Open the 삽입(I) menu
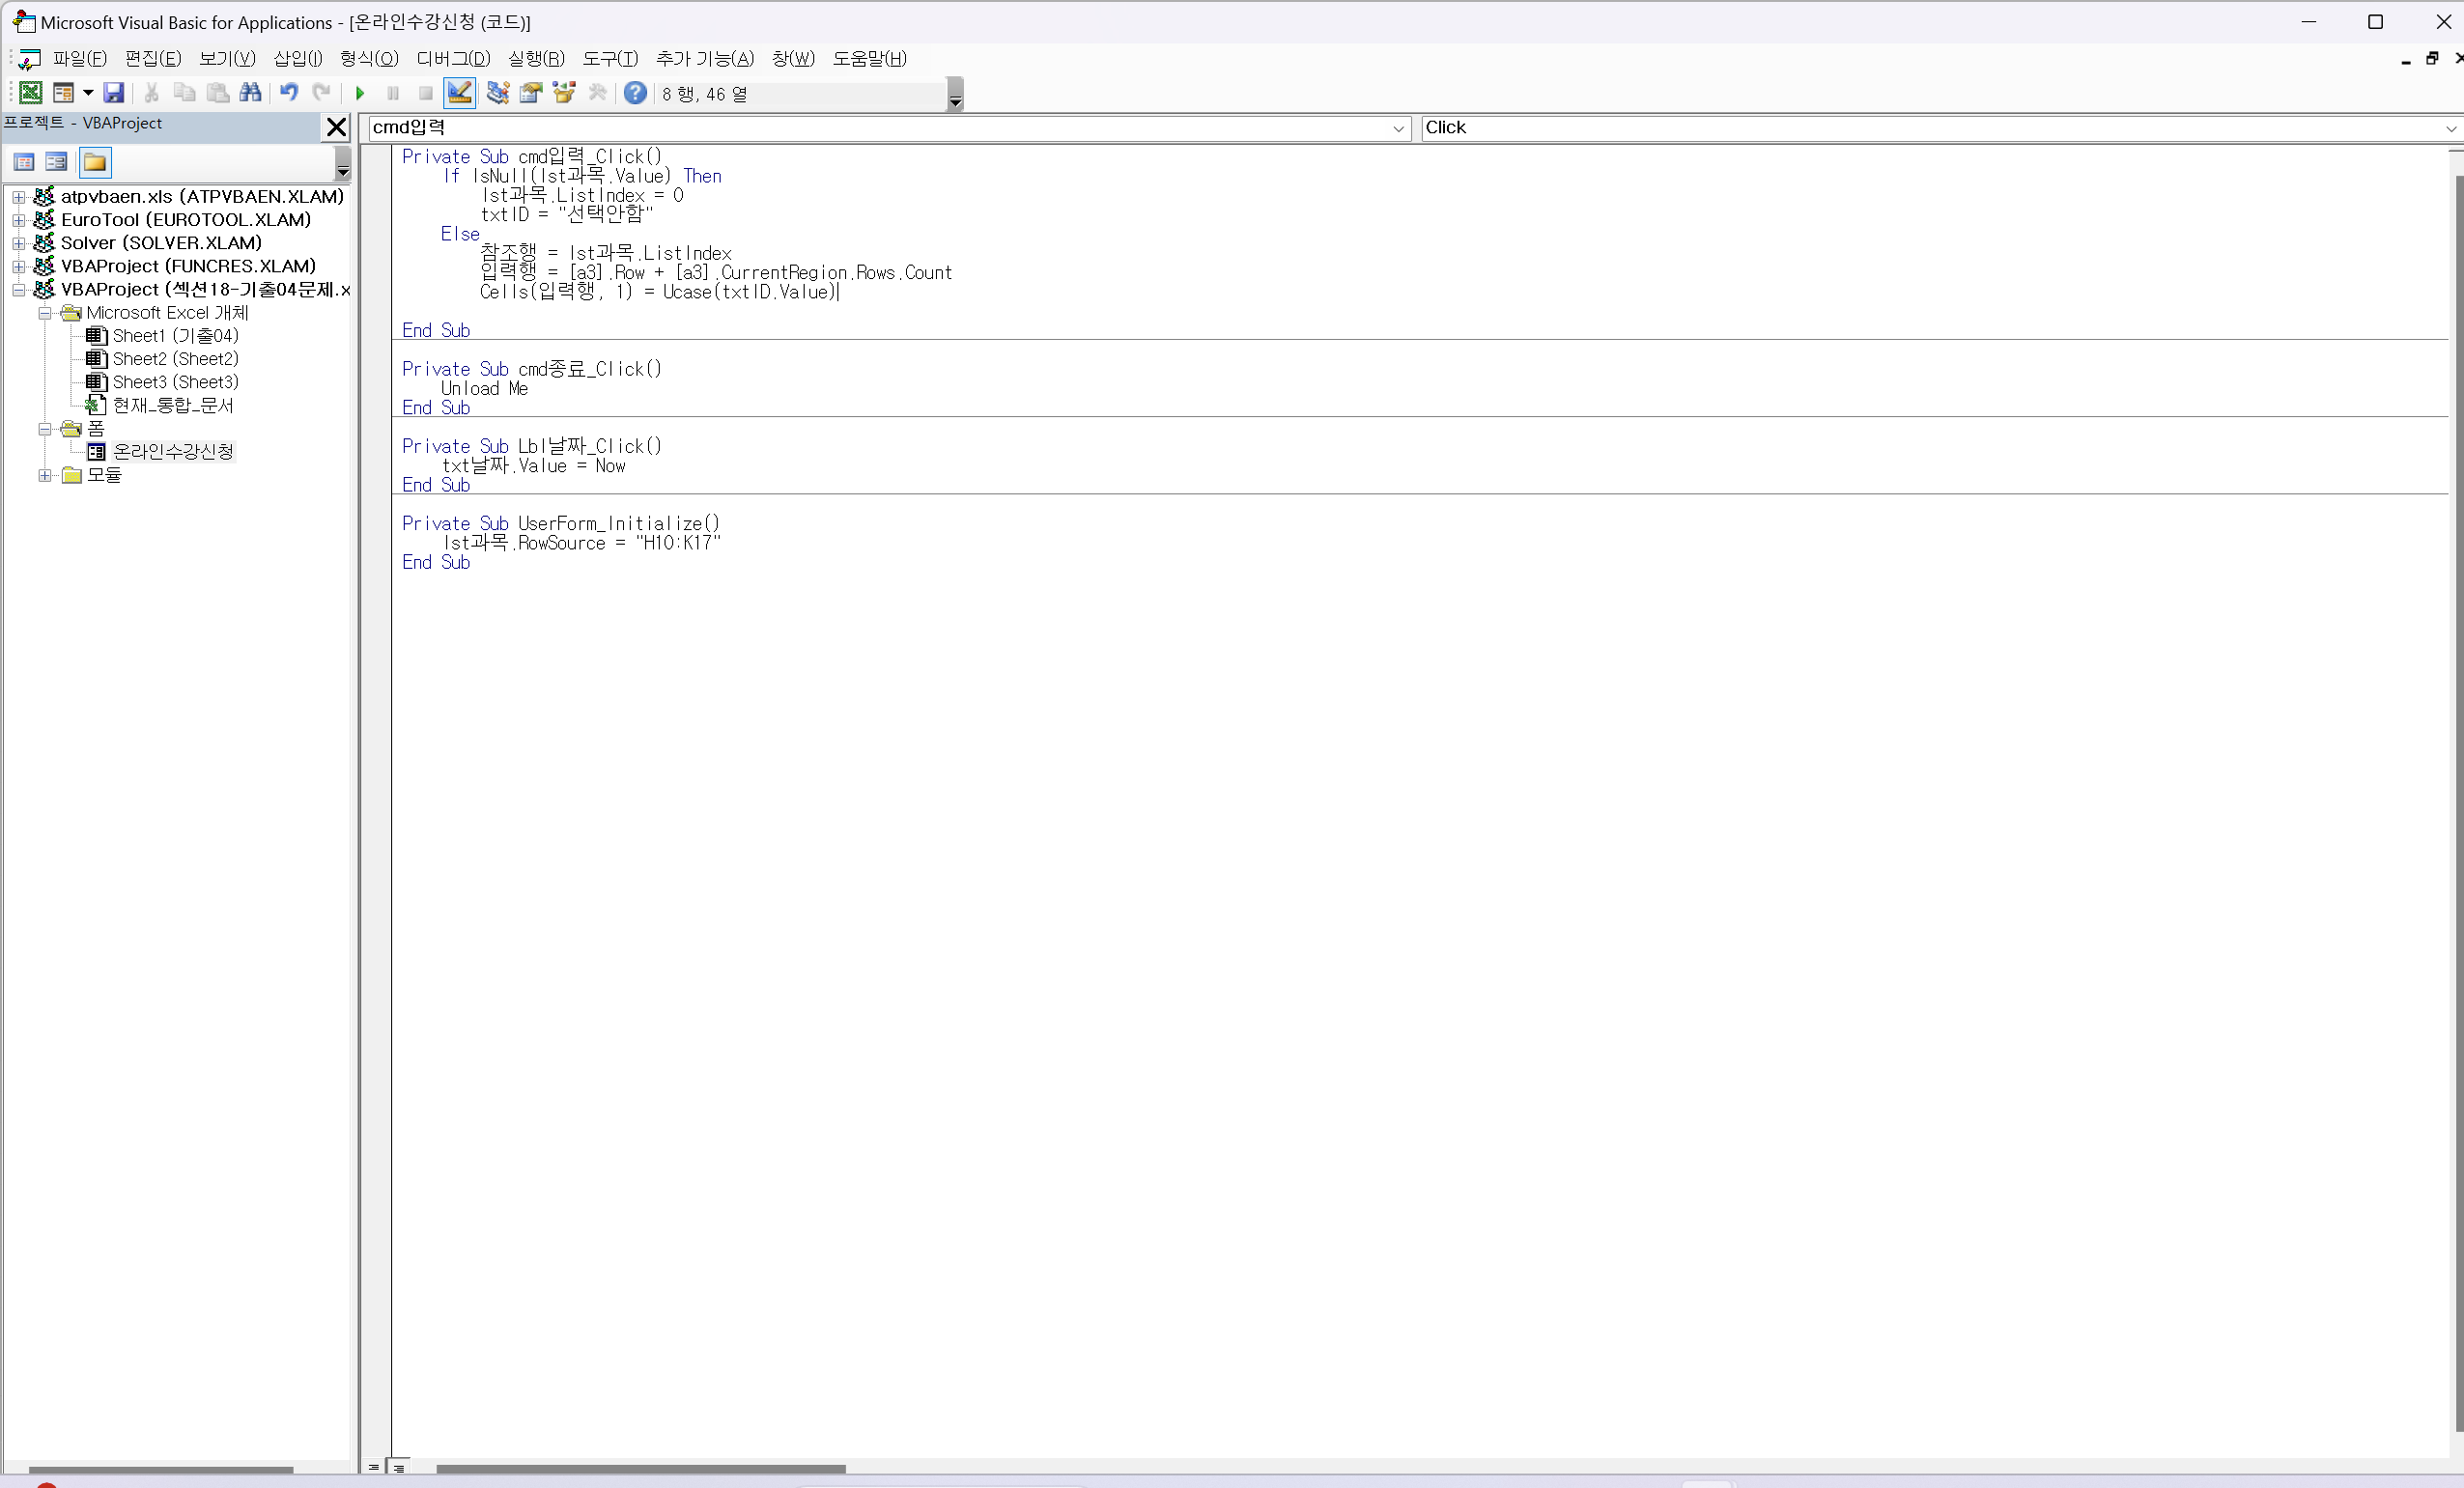2464x1488 pixels. coord(297,59)
